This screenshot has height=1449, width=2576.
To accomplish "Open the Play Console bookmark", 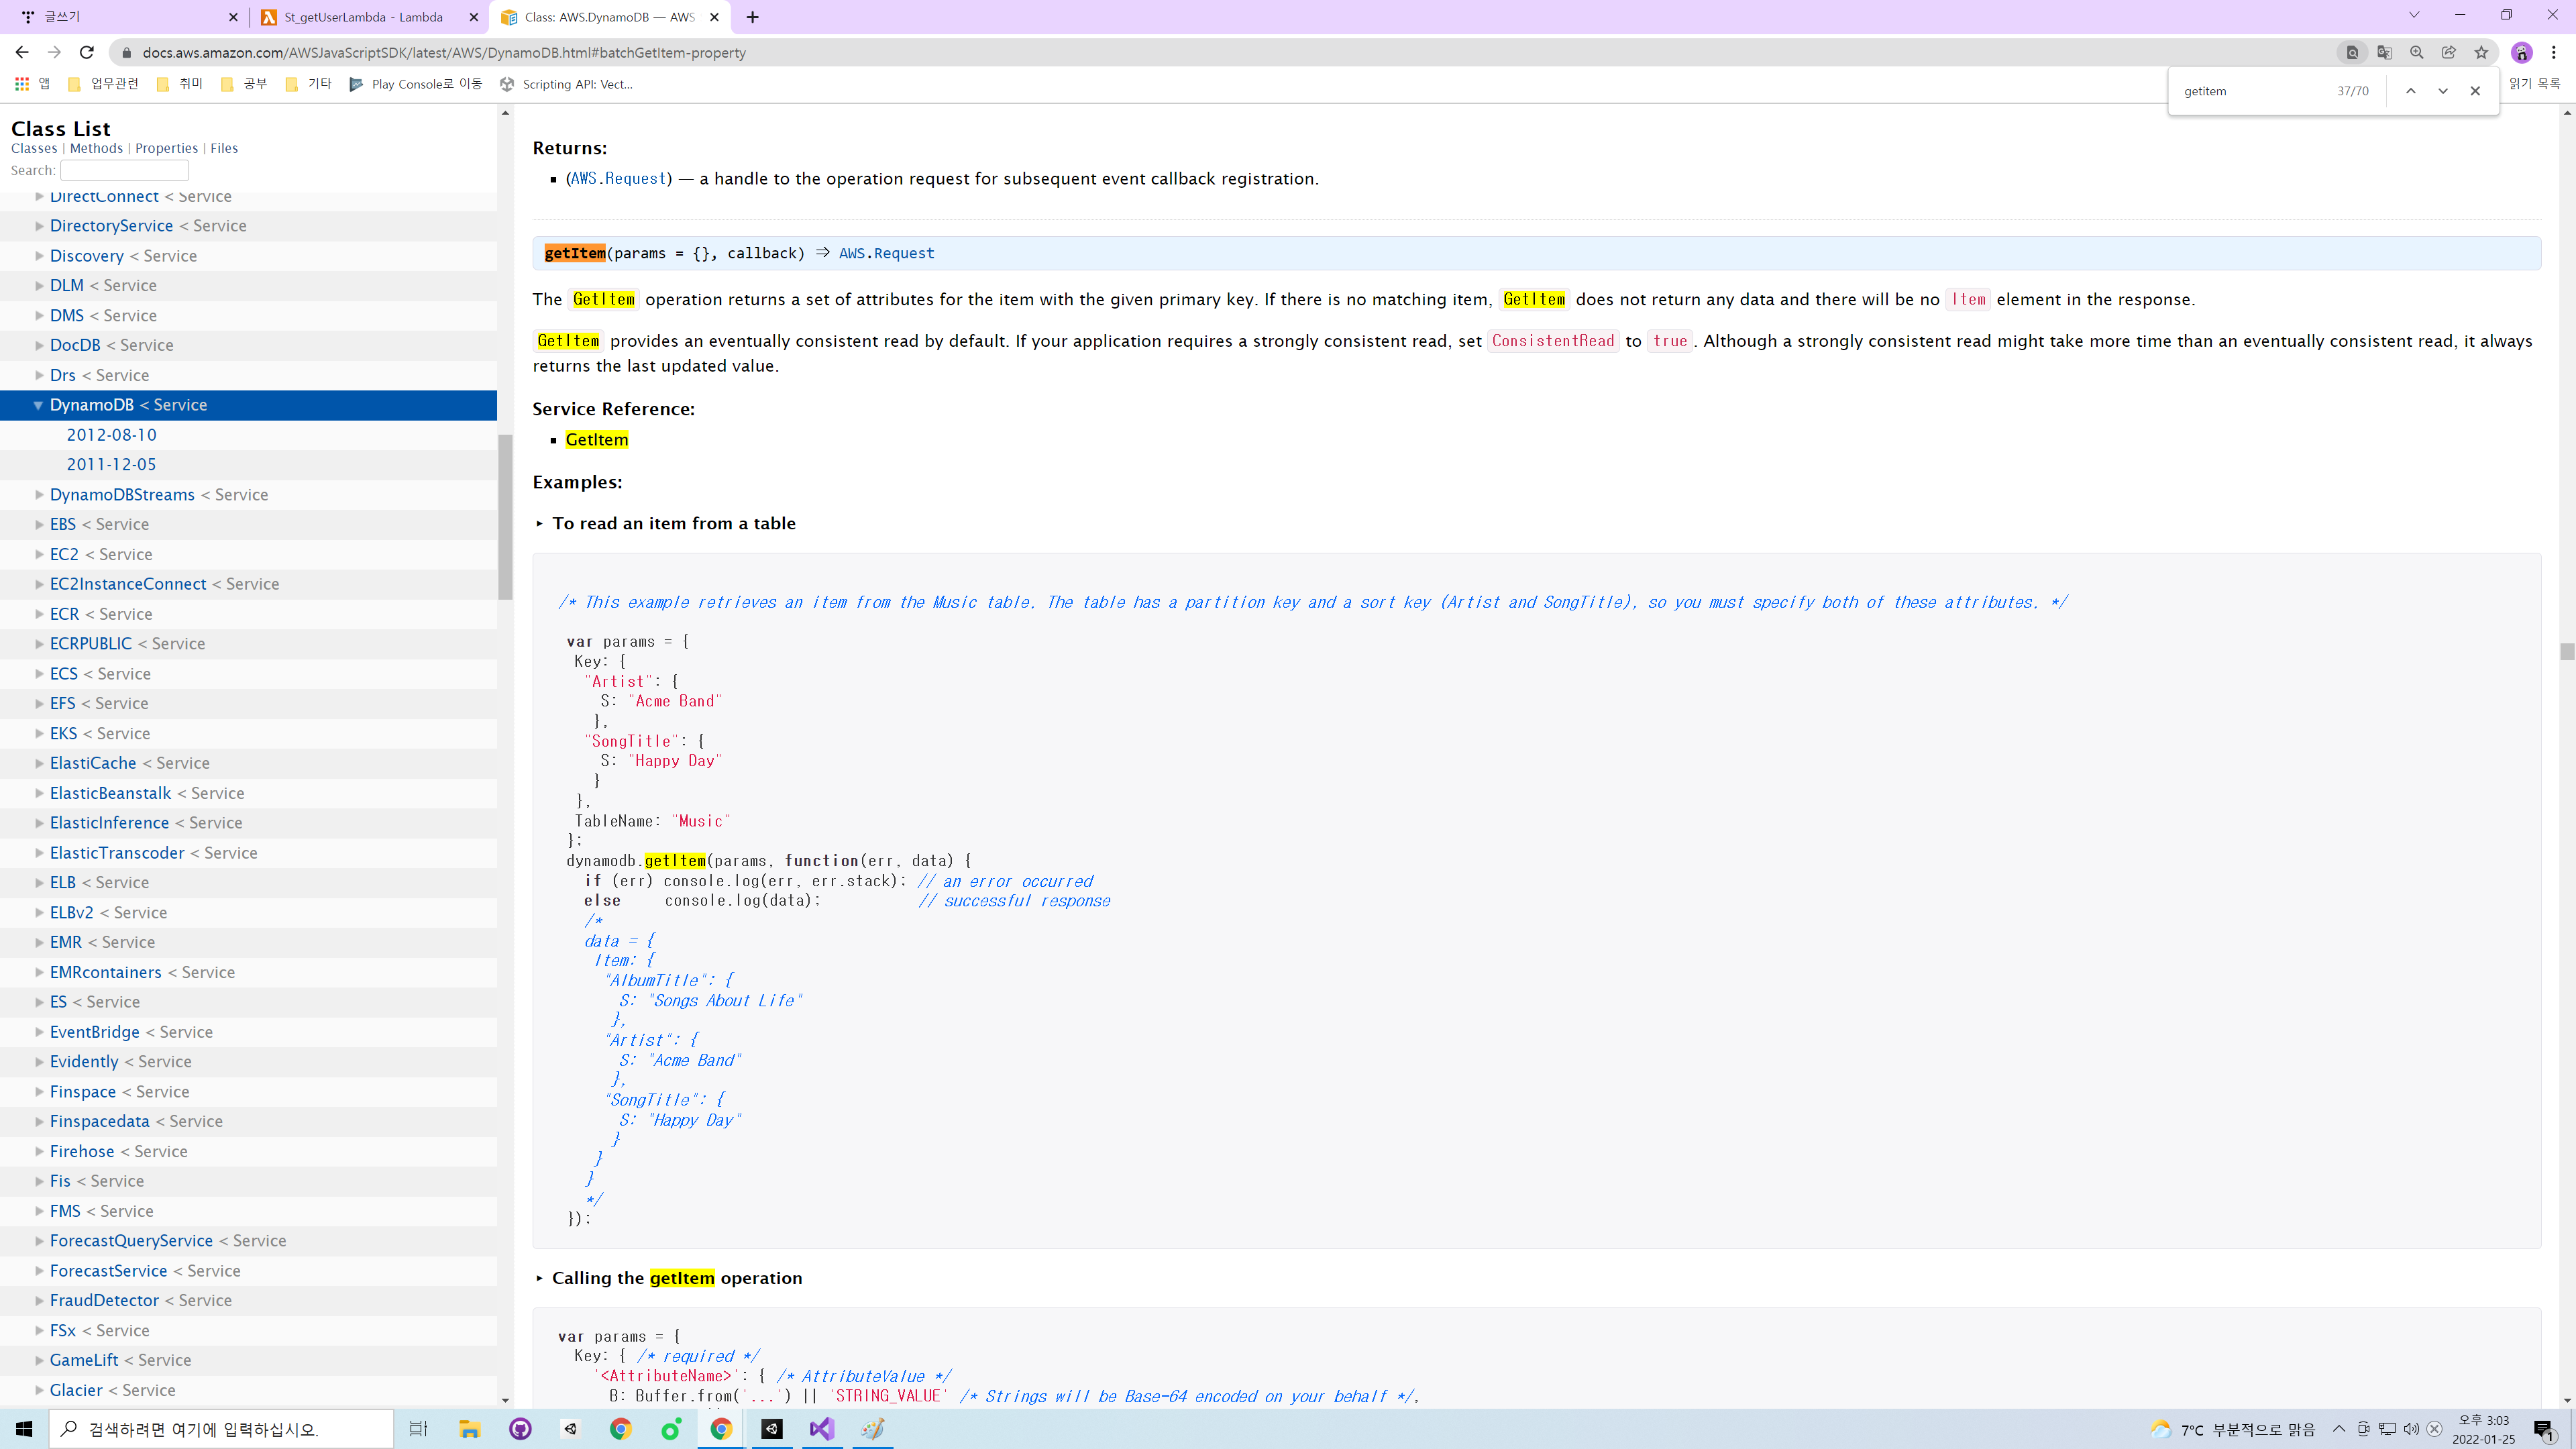I will [415, 84].
